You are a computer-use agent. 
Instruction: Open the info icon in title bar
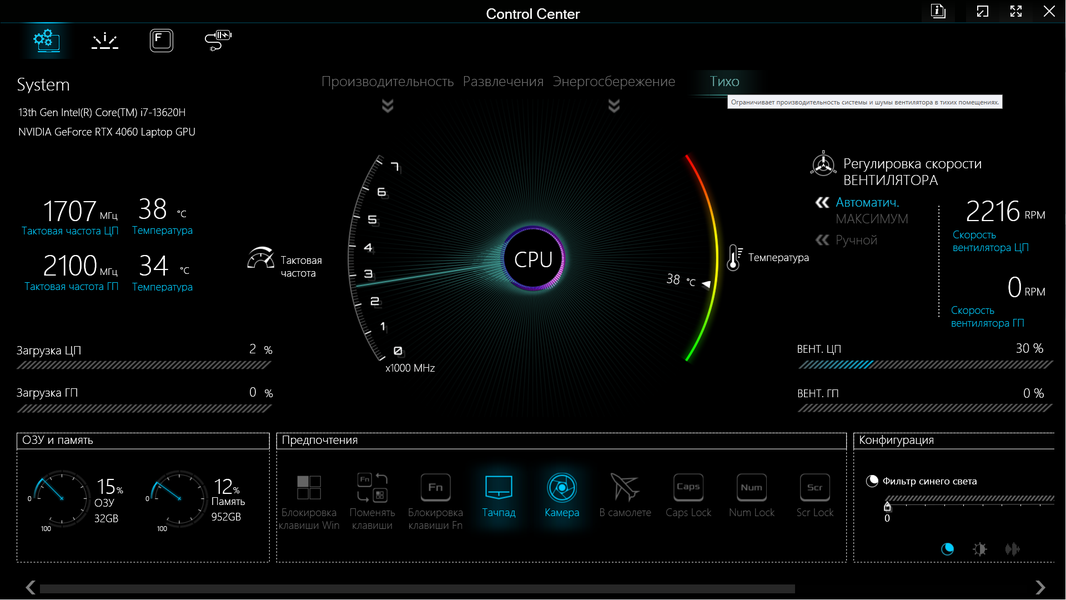(x=938, y=12)
